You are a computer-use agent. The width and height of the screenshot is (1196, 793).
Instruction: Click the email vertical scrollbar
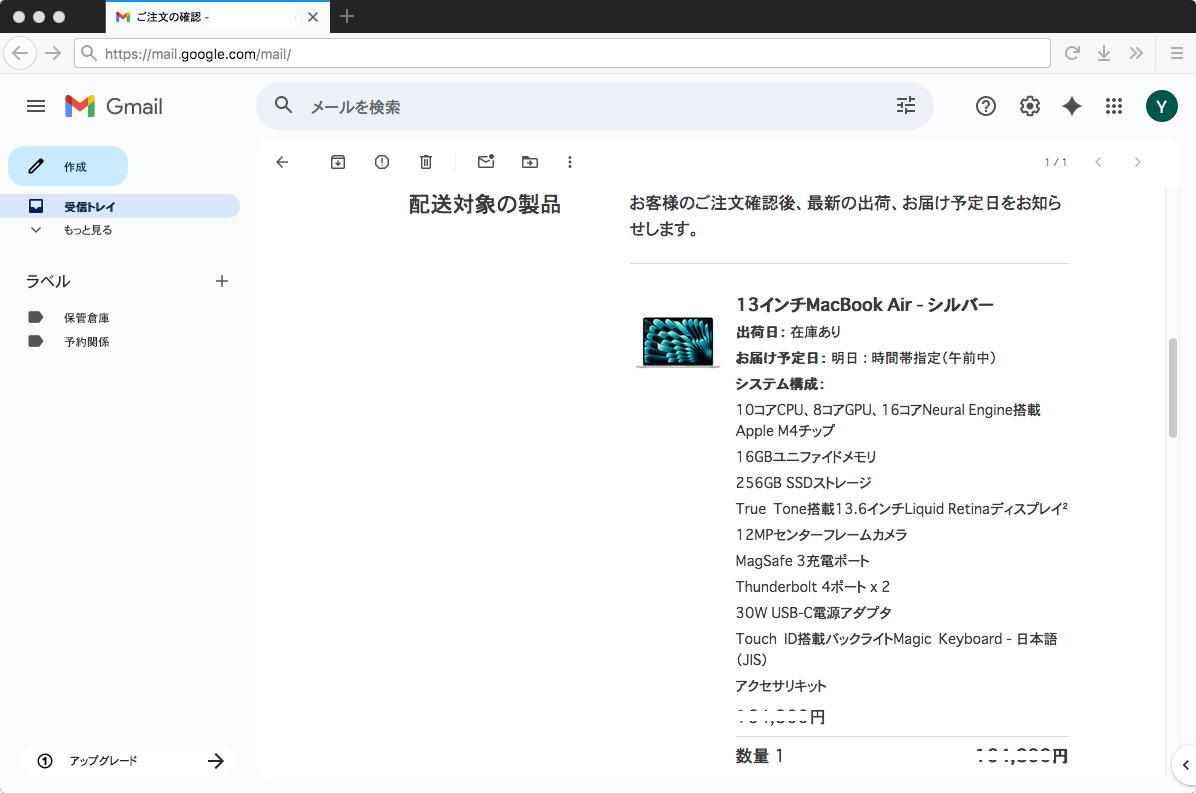(x=1173, y=388)
